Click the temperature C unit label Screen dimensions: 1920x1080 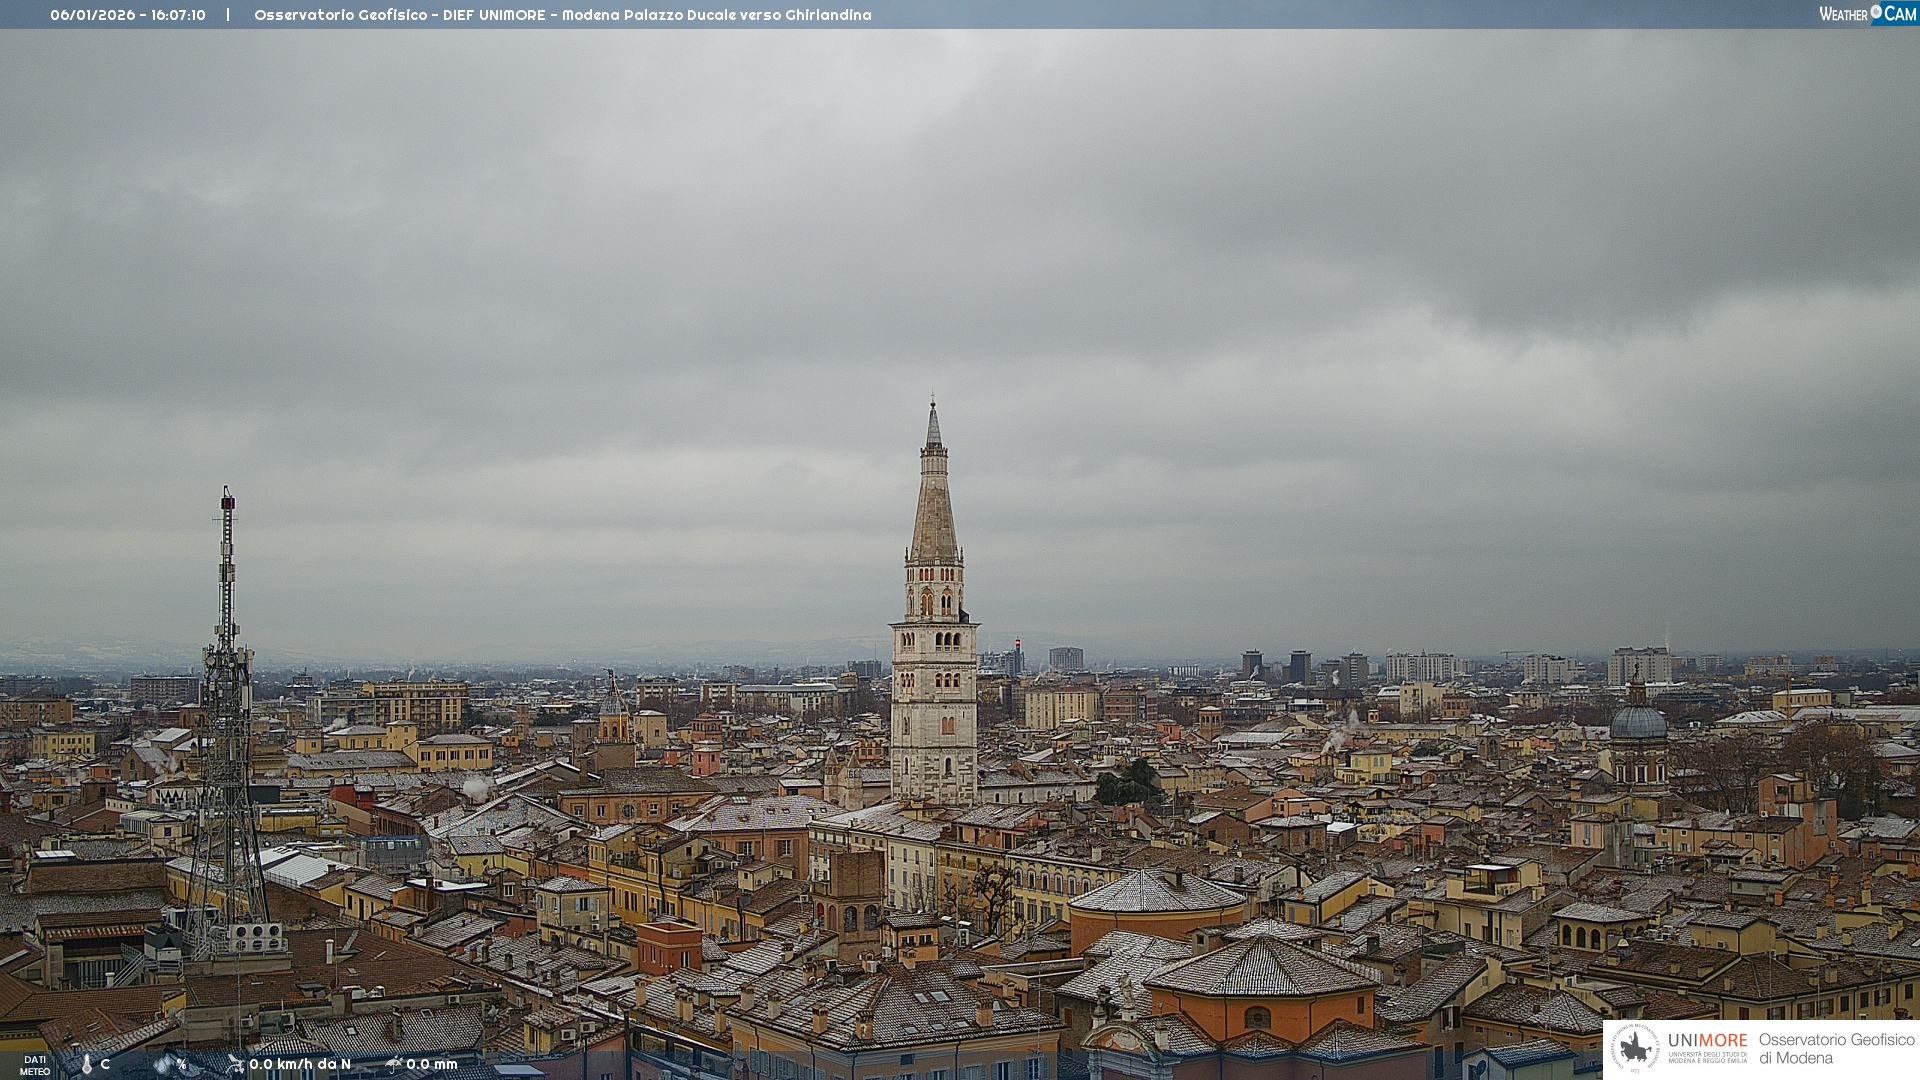click(105, 1064)
